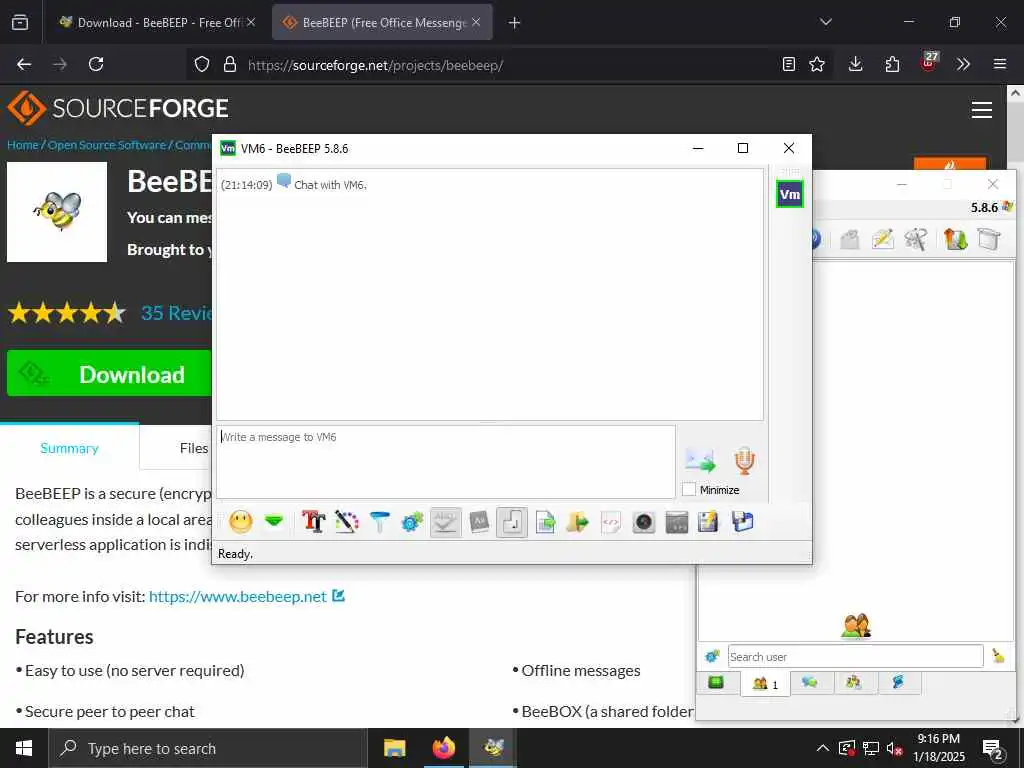Reload the SourceForge page

pyautogui.click(x=96, y=64)
